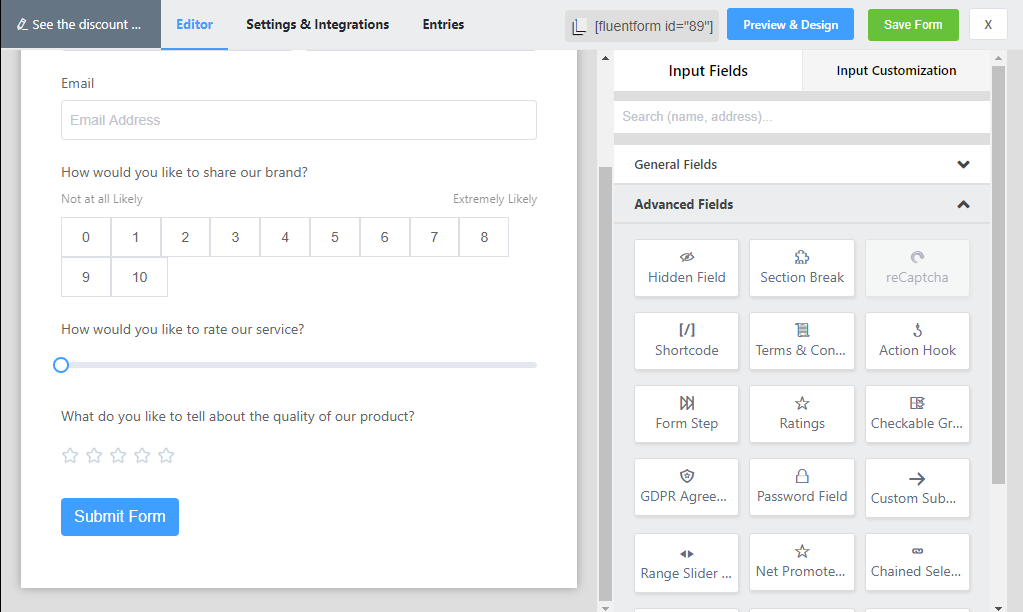This screenshot has width=1023, height=612.
Task: Insert the GDPR Agreement field
Action: tap(686, 486)
